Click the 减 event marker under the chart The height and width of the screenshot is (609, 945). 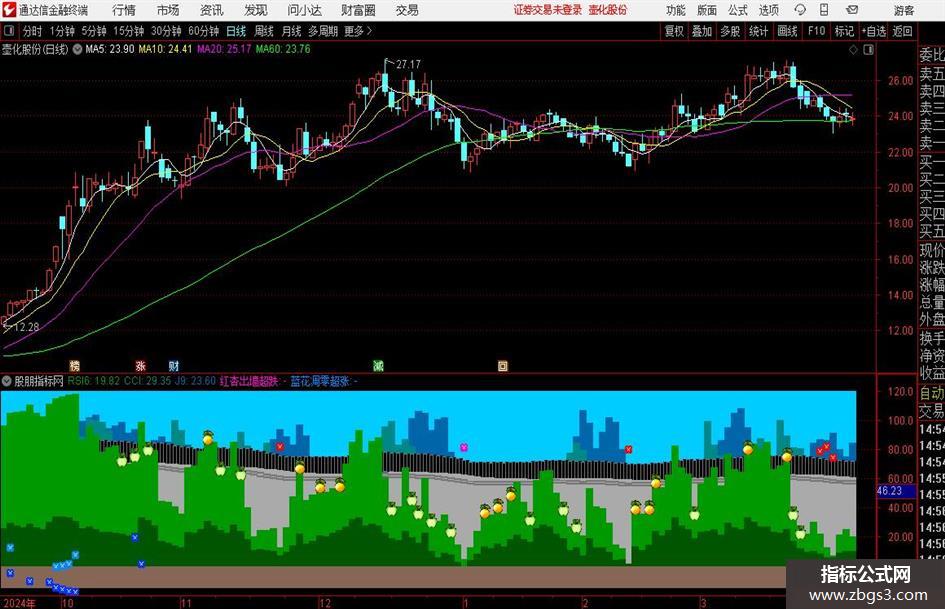coord(378,365)
